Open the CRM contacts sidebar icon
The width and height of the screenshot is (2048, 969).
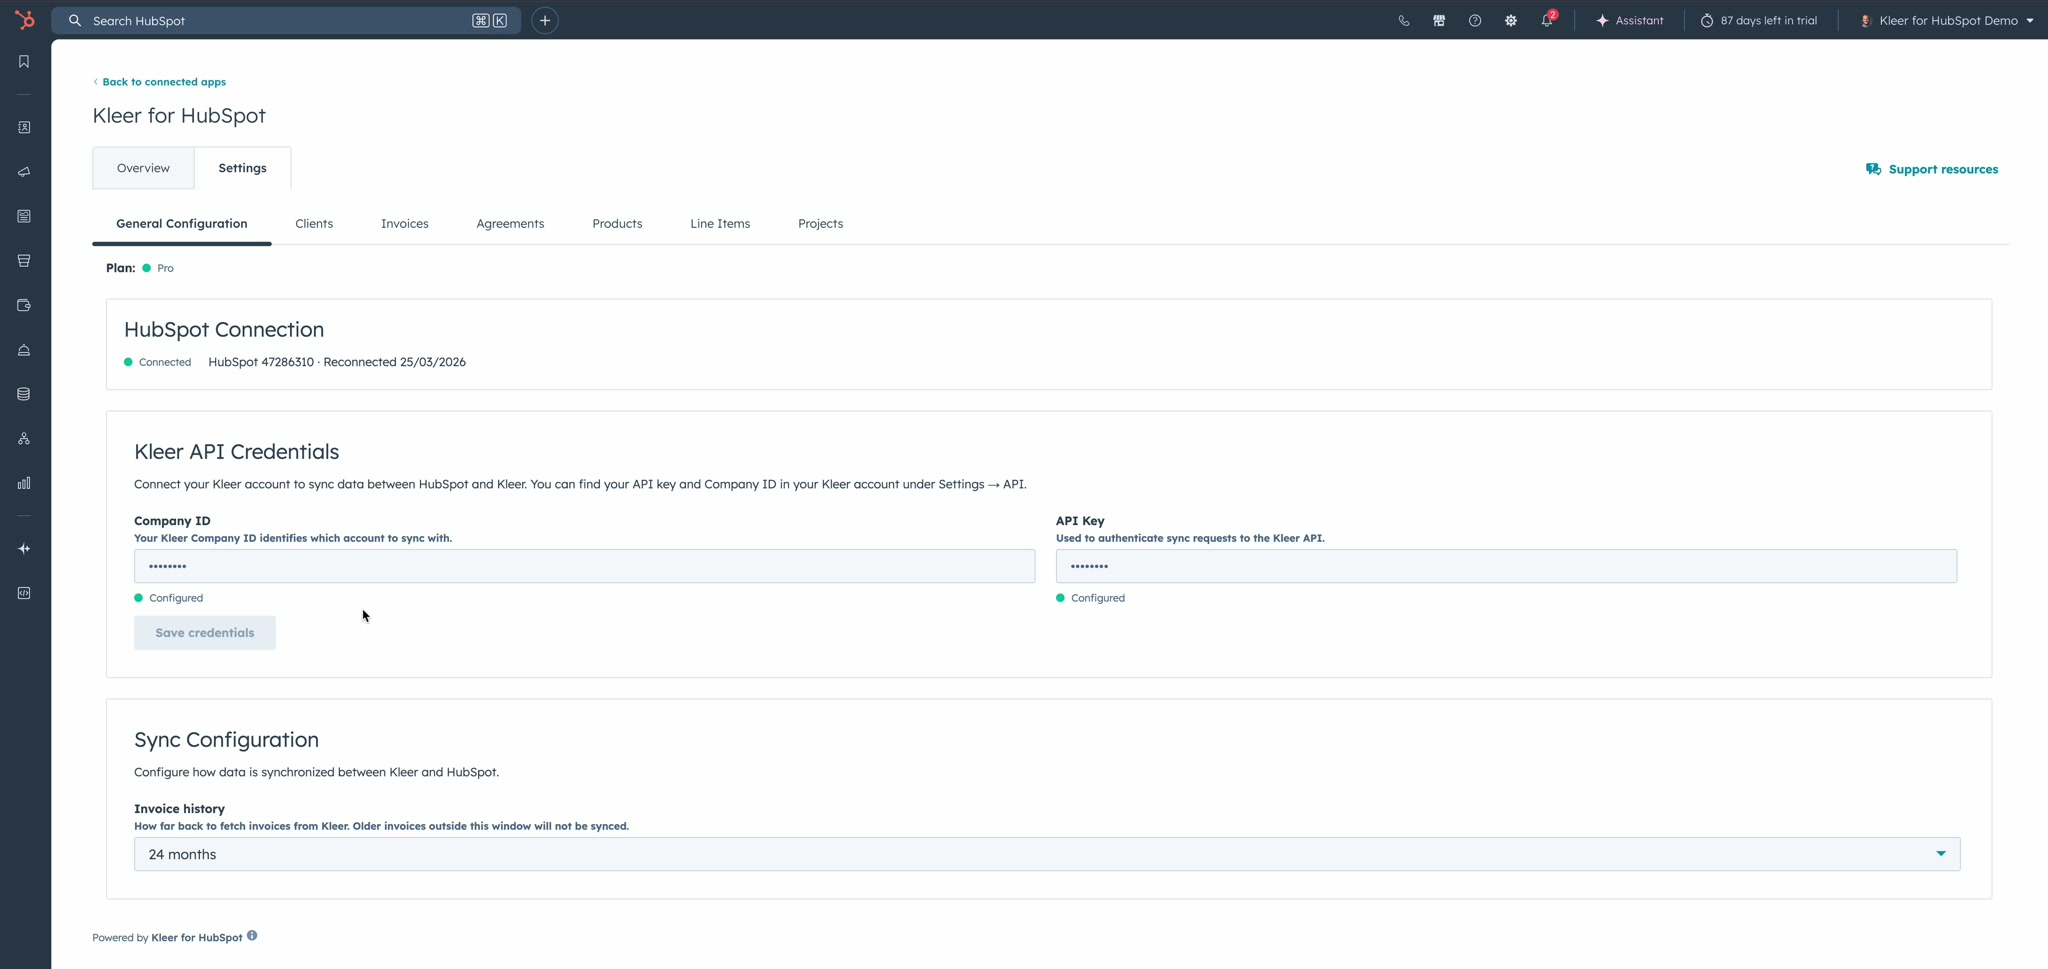pyautogui.click(x=24, y=128)
